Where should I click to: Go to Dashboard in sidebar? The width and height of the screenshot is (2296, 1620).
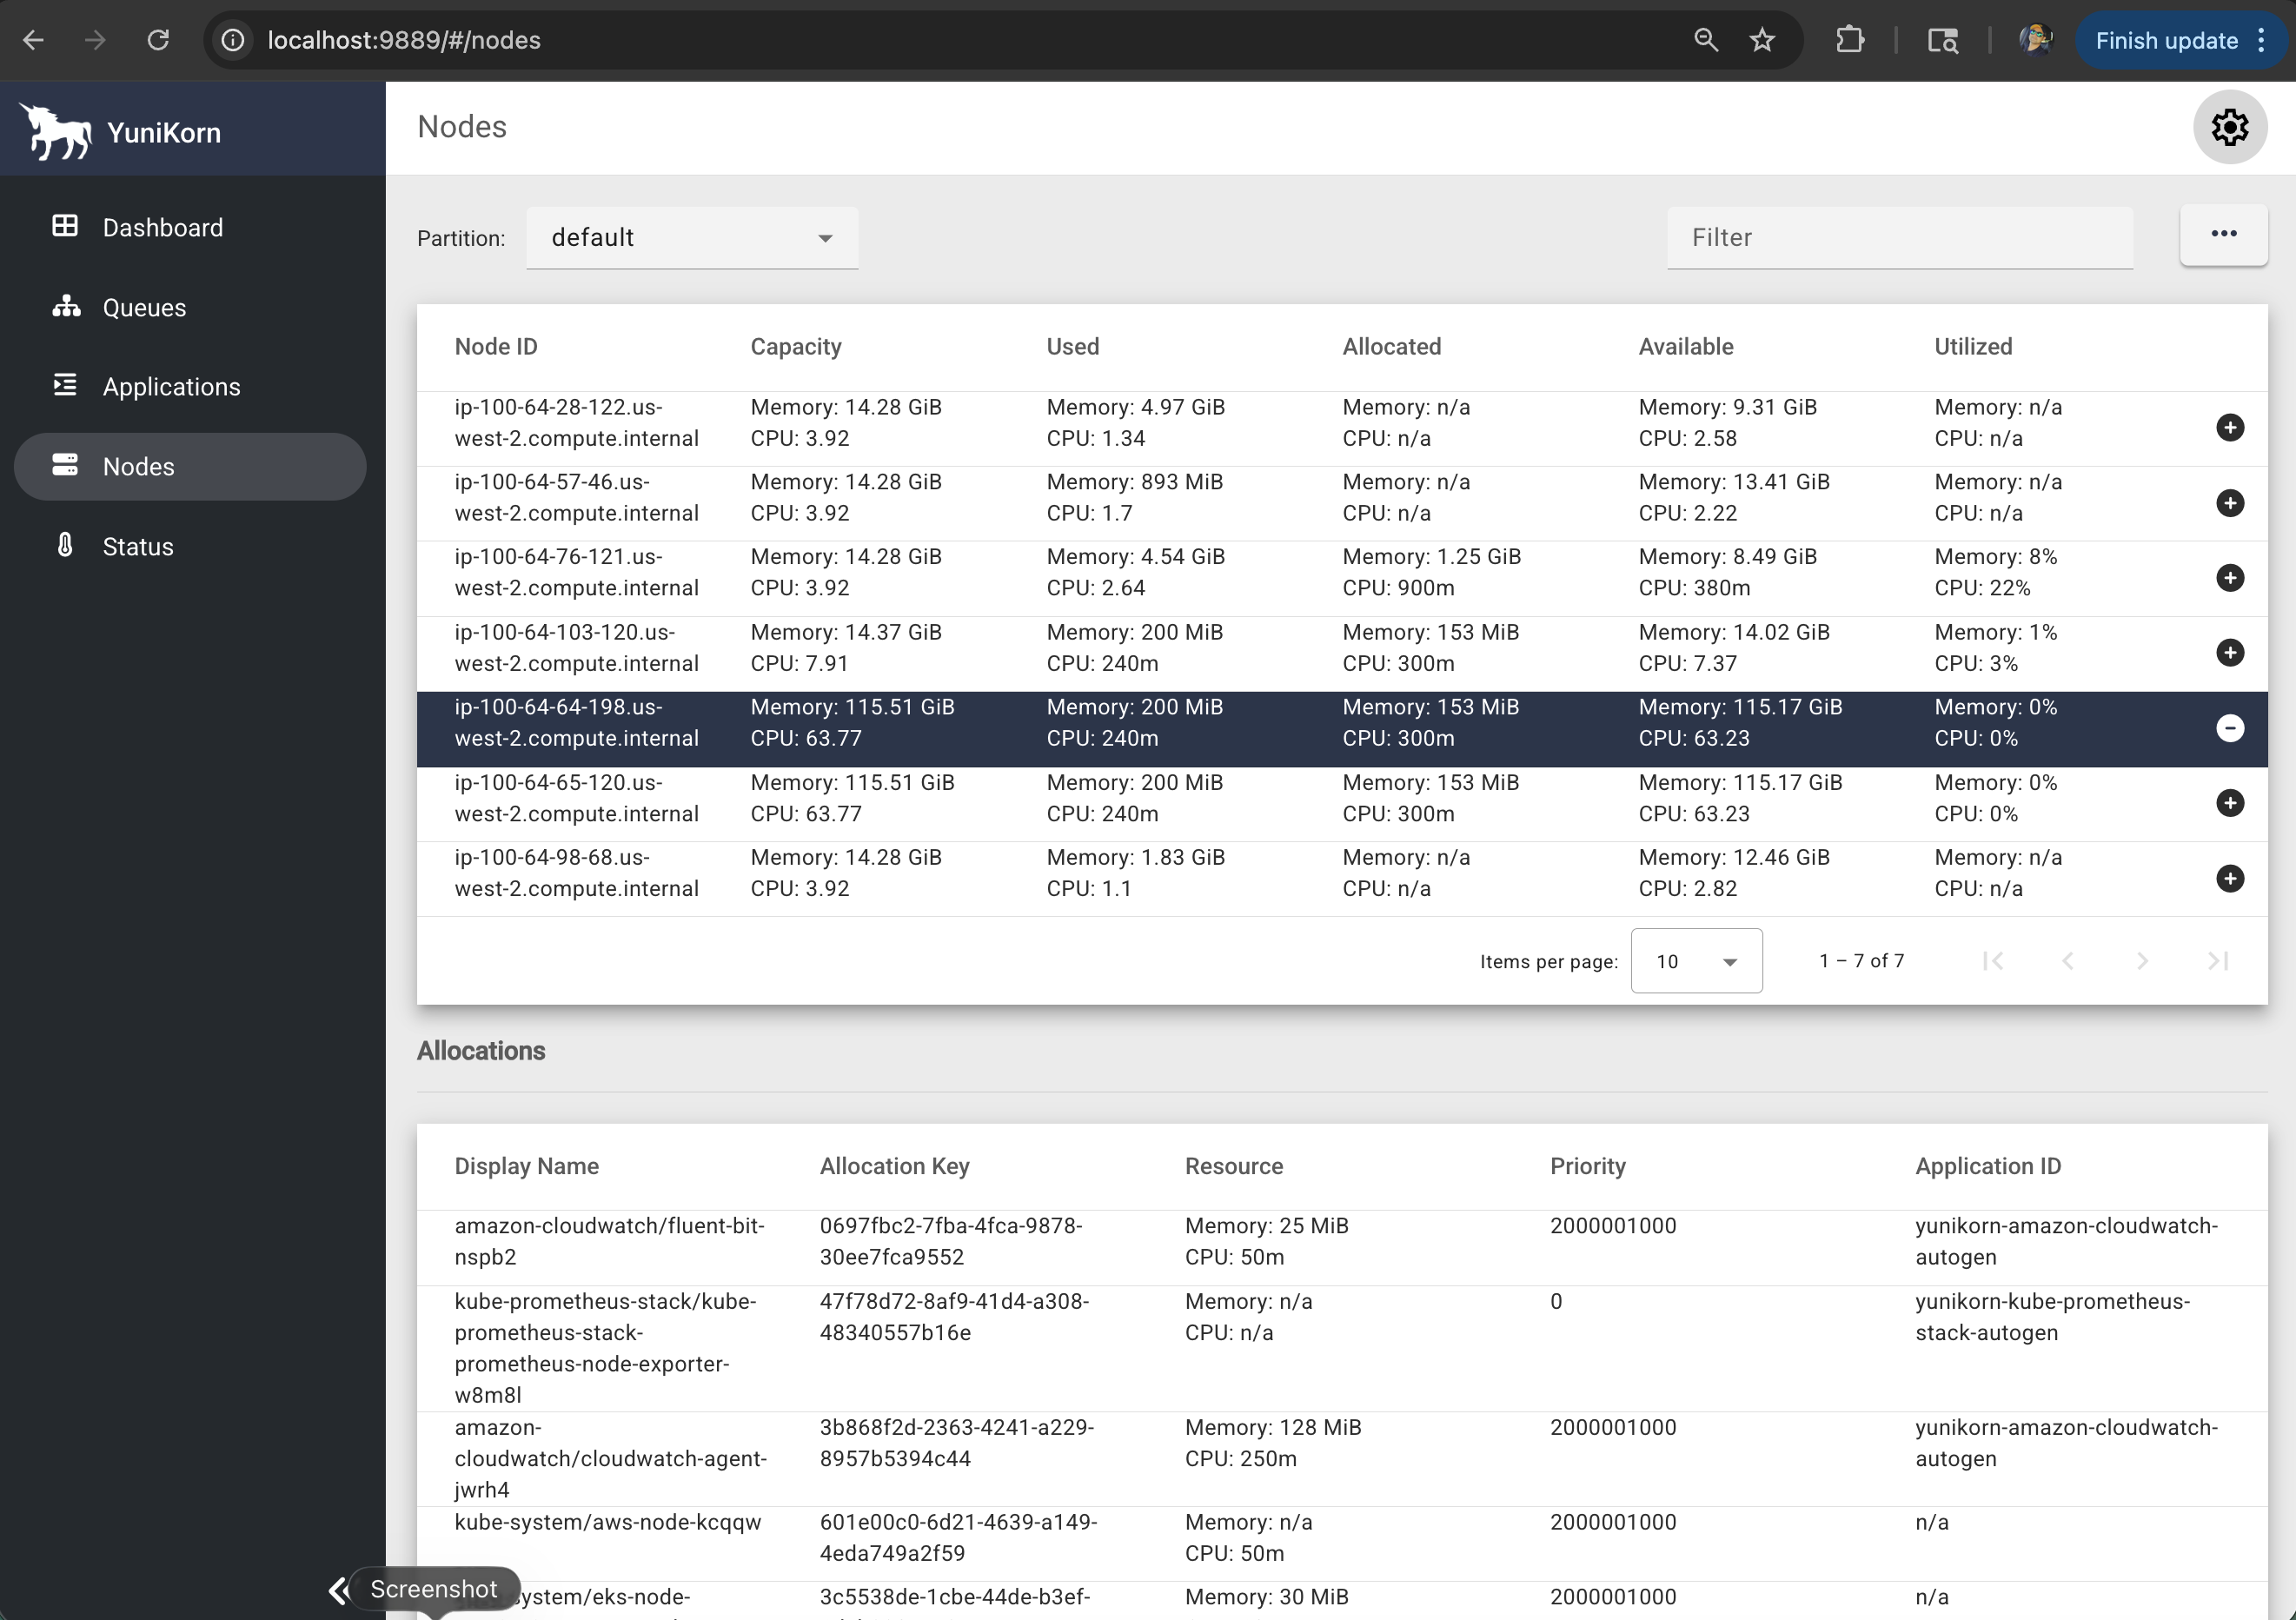point(162,227)
